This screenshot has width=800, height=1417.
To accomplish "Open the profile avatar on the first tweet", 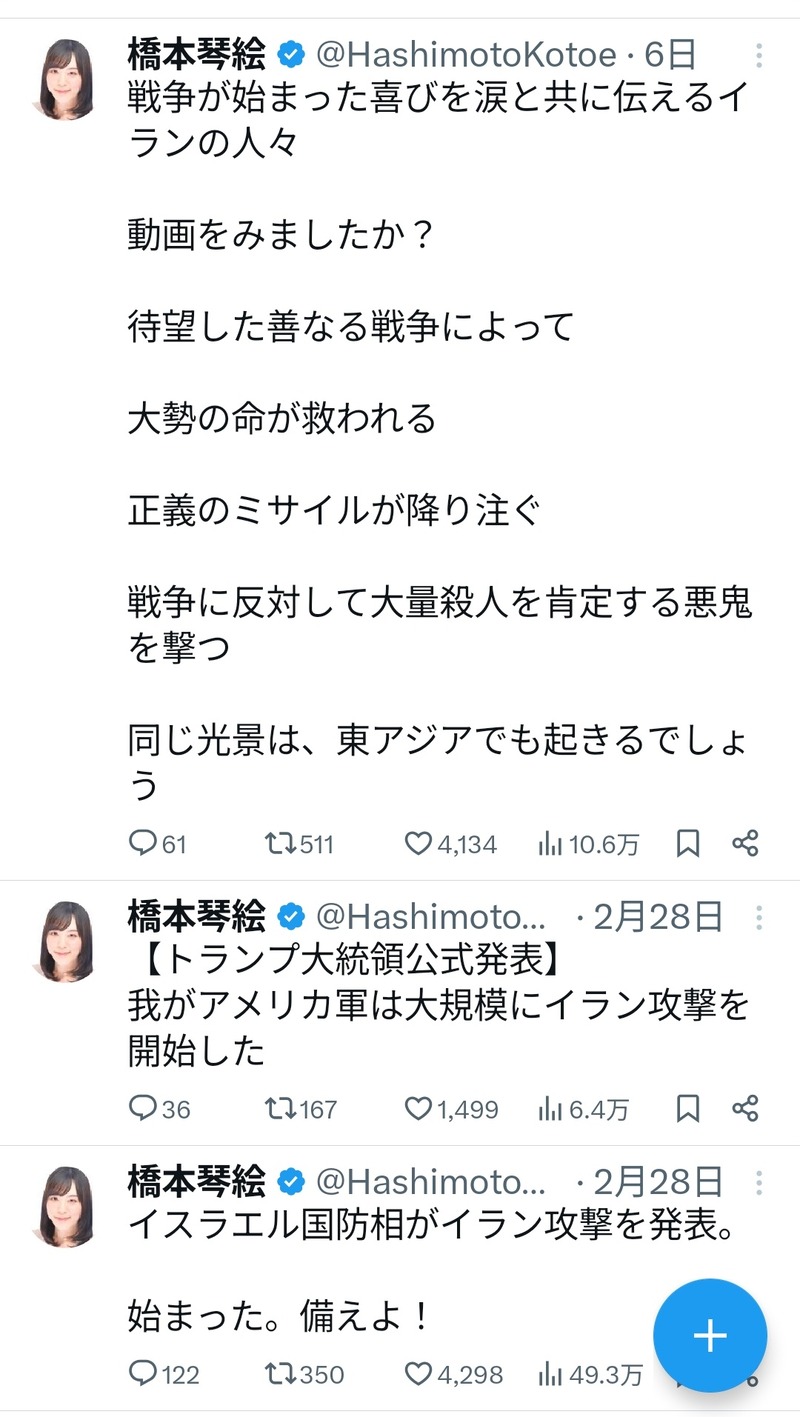I will pyautogui.click(x=65, y=79).
